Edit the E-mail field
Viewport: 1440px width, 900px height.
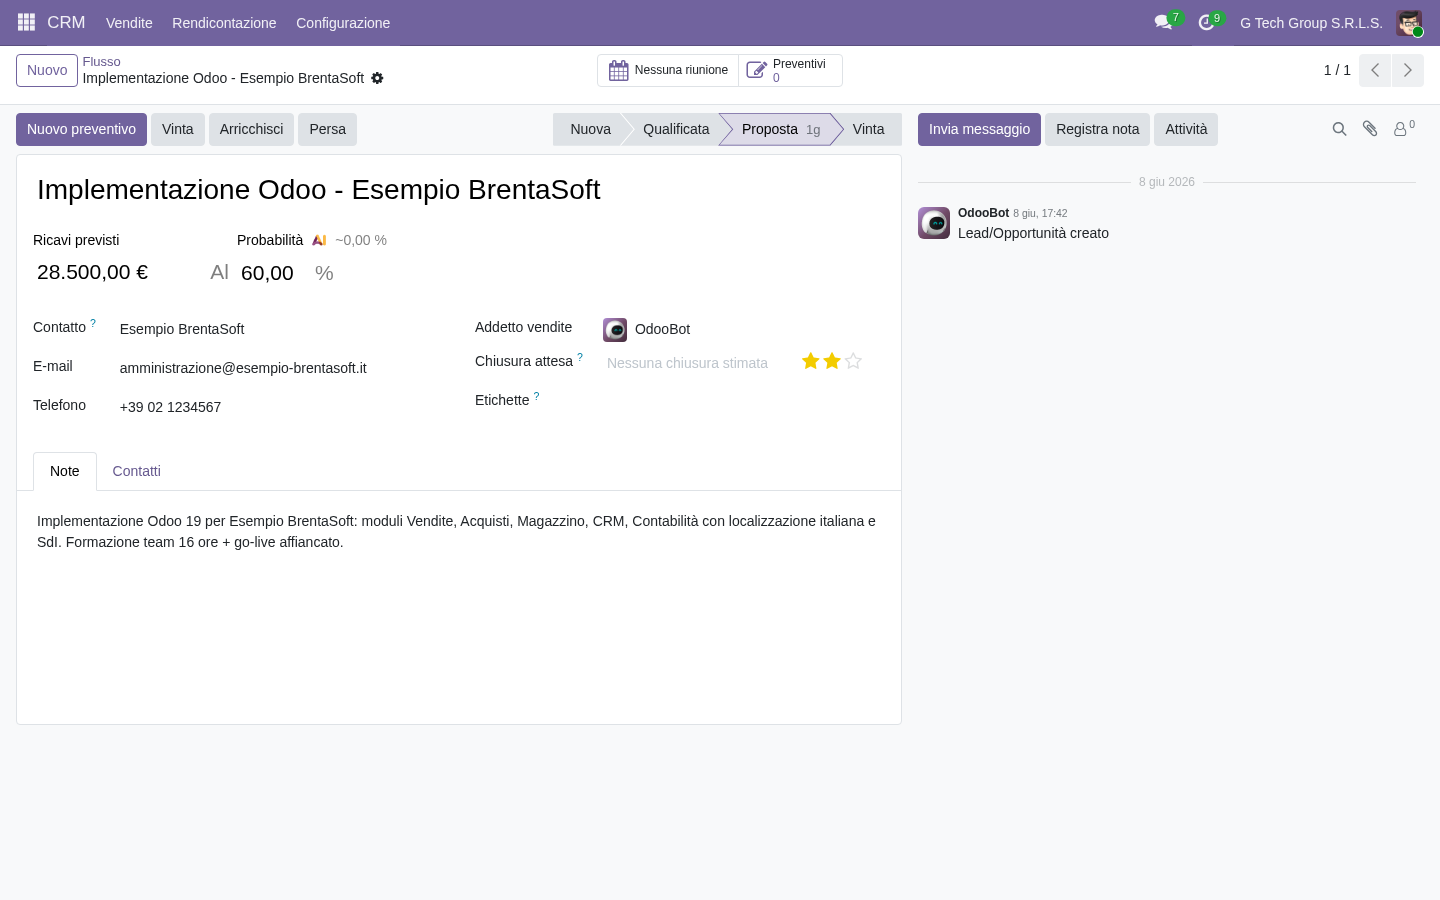[x=280, y=368]
